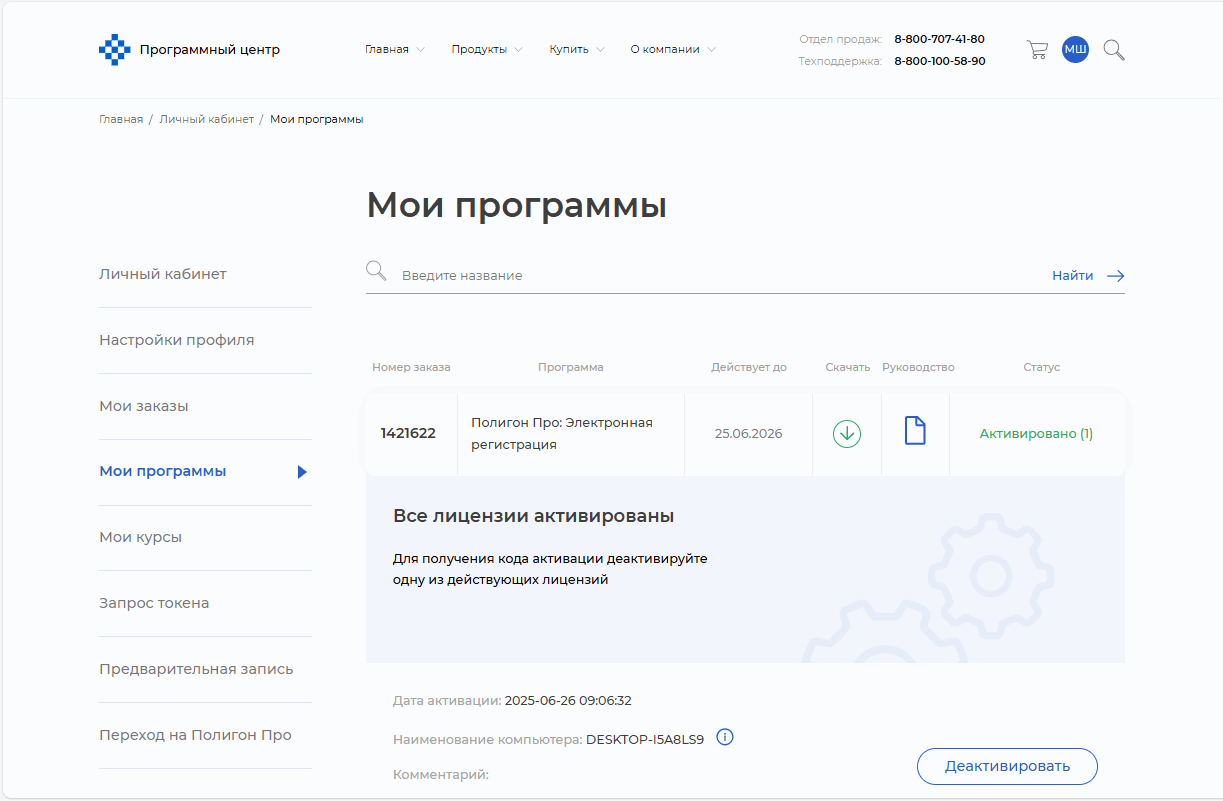This screenshot has height=801, width=1223.
Task: Click the Найти search link
Action: point(1072,275)
